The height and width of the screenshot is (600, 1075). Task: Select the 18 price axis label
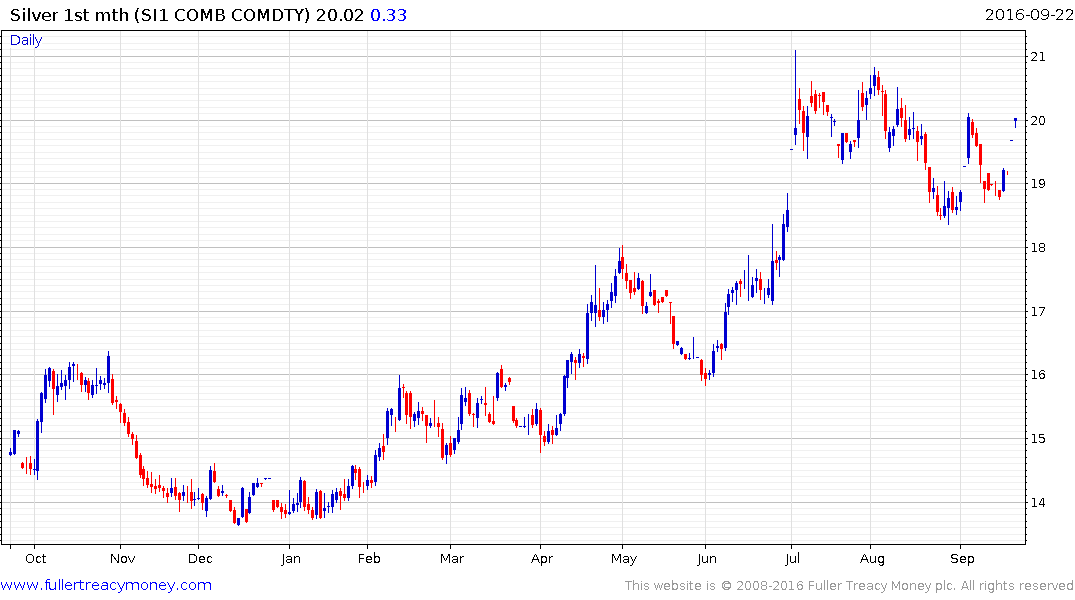1038,248
